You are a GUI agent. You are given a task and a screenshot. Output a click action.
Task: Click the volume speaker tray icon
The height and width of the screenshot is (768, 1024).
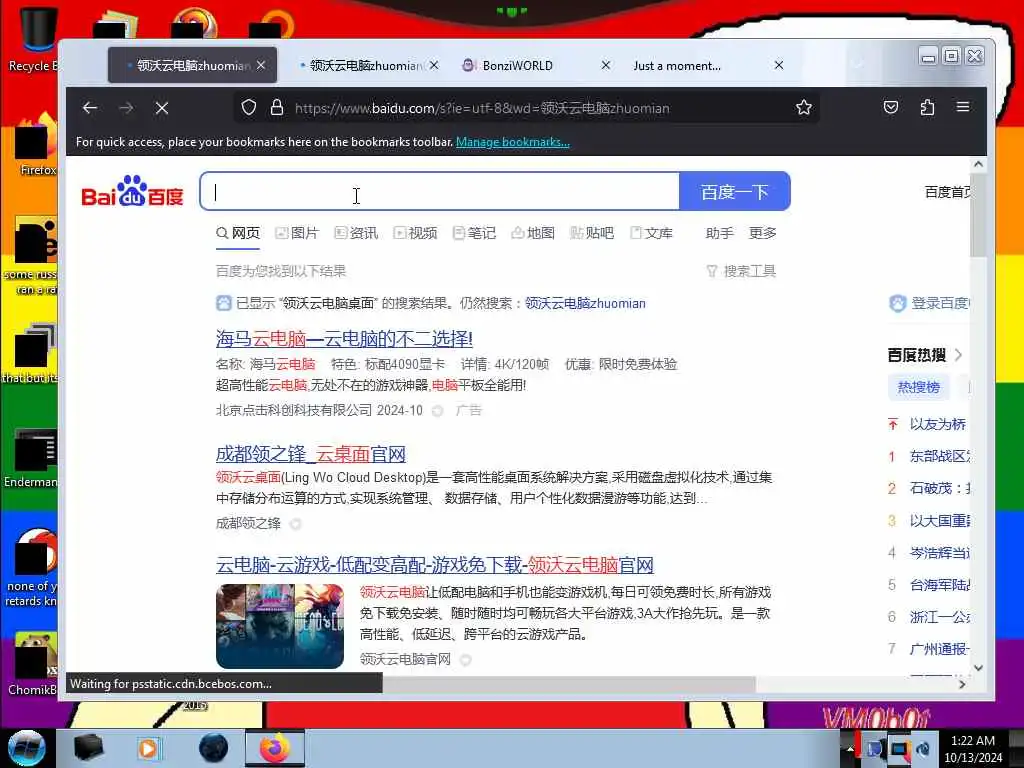[x=923, y=749]
